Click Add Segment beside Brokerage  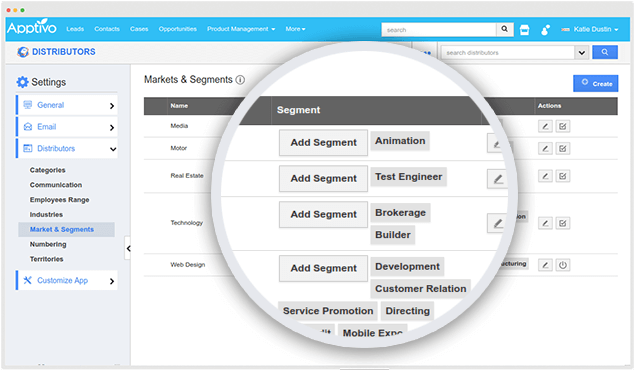[323, 215]
